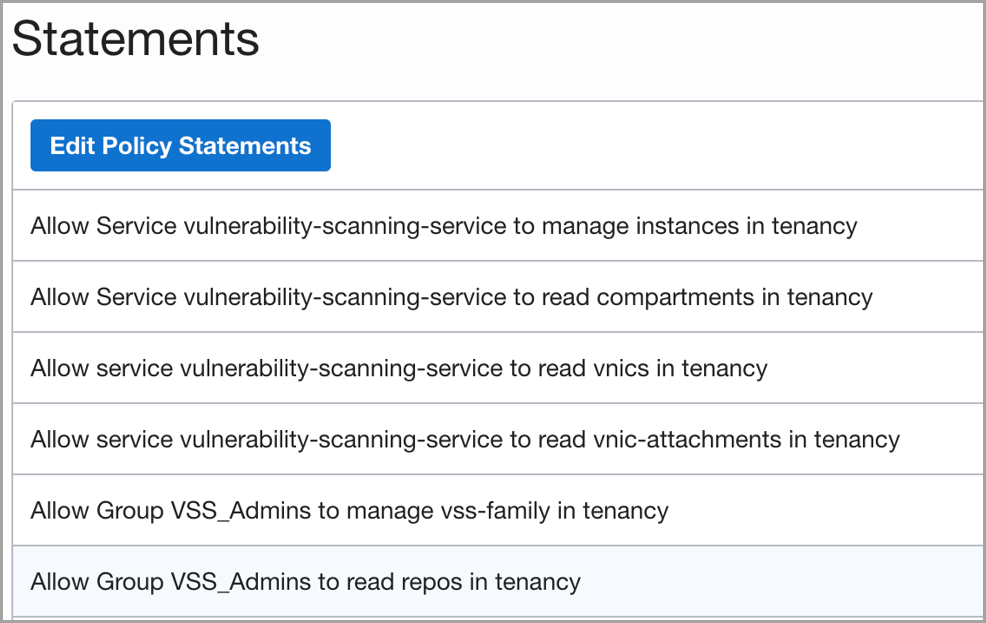Click "tenancy" ending the vnic-attachments statement

[x=857, y=439]
